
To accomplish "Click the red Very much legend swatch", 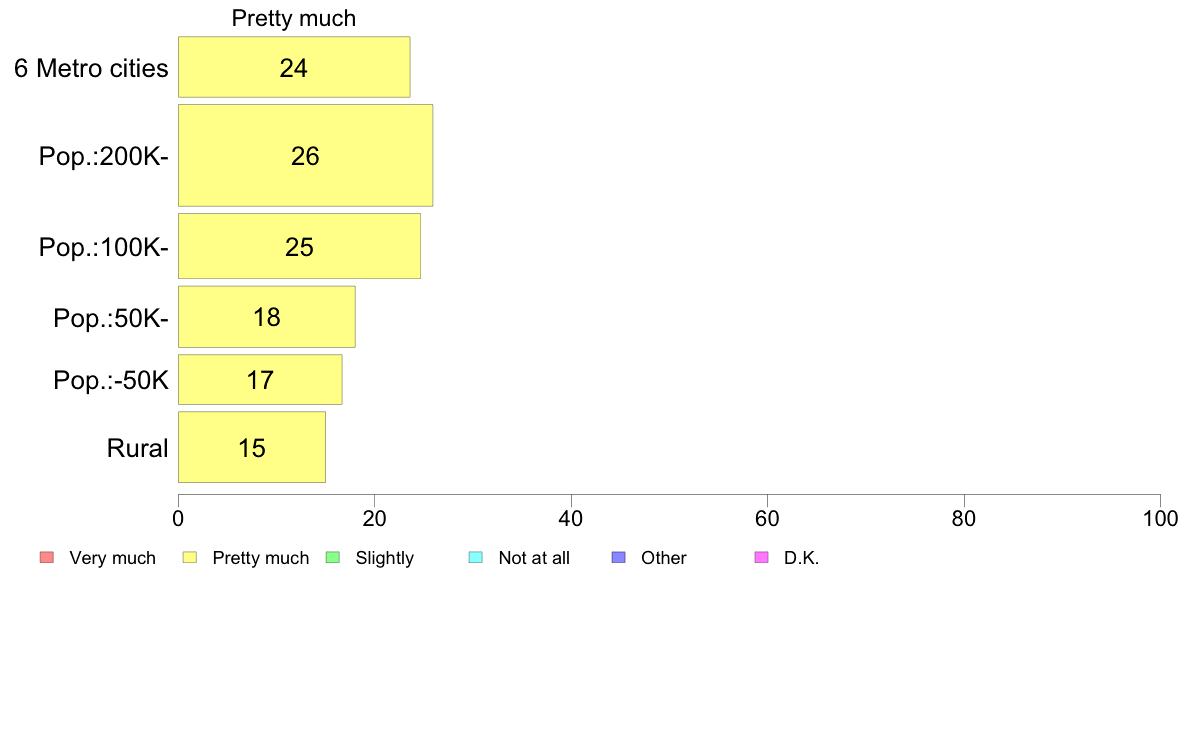I will point(47,557).
